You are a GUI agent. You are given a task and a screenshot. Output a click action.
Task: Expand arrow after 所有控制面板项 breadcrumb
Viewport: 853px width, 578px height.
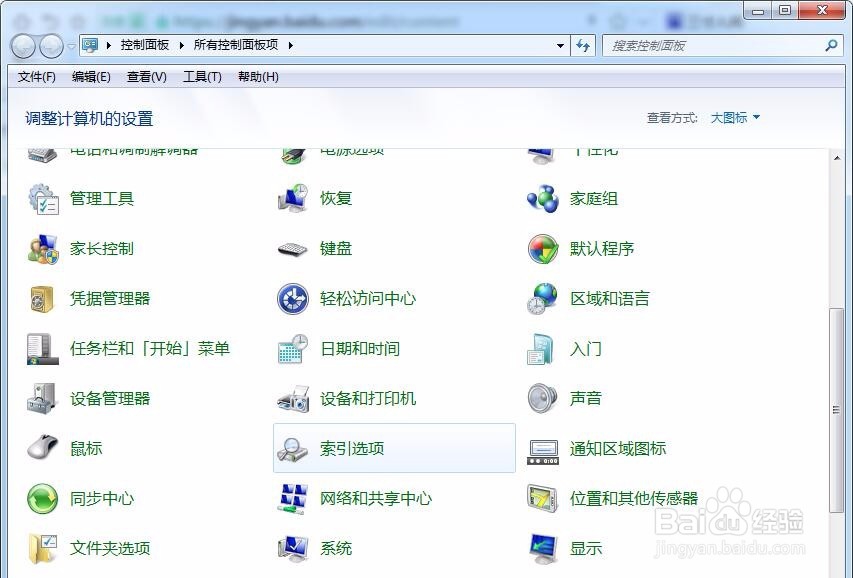tap(291, 45)
